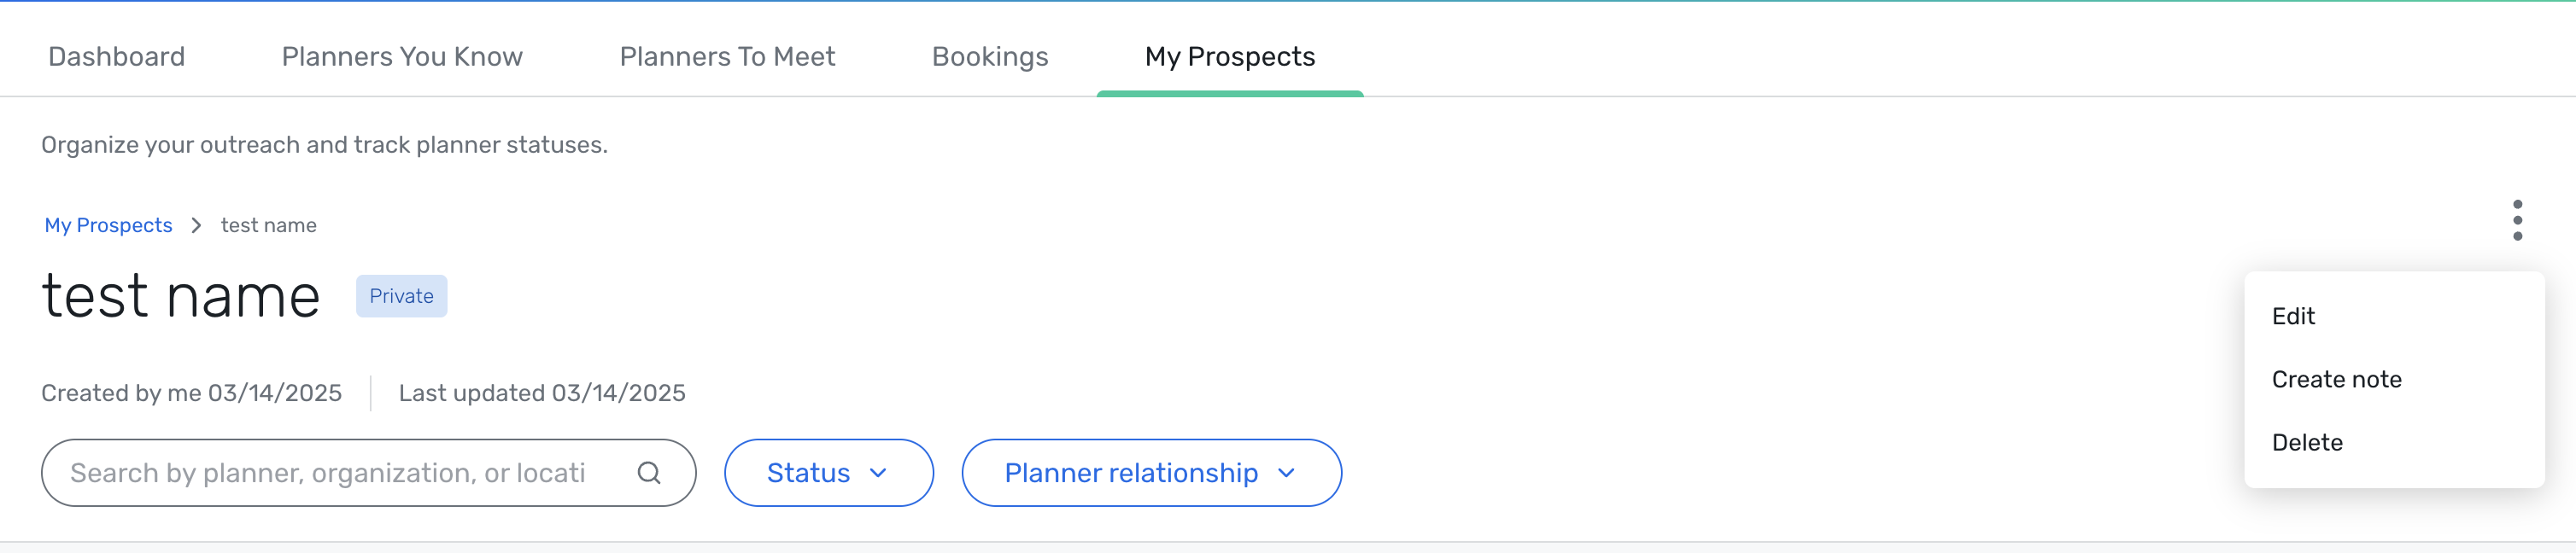This screenshot has width=2576, height=553.
Task: Open the Status filter dropdown
Action: [828, 473]
